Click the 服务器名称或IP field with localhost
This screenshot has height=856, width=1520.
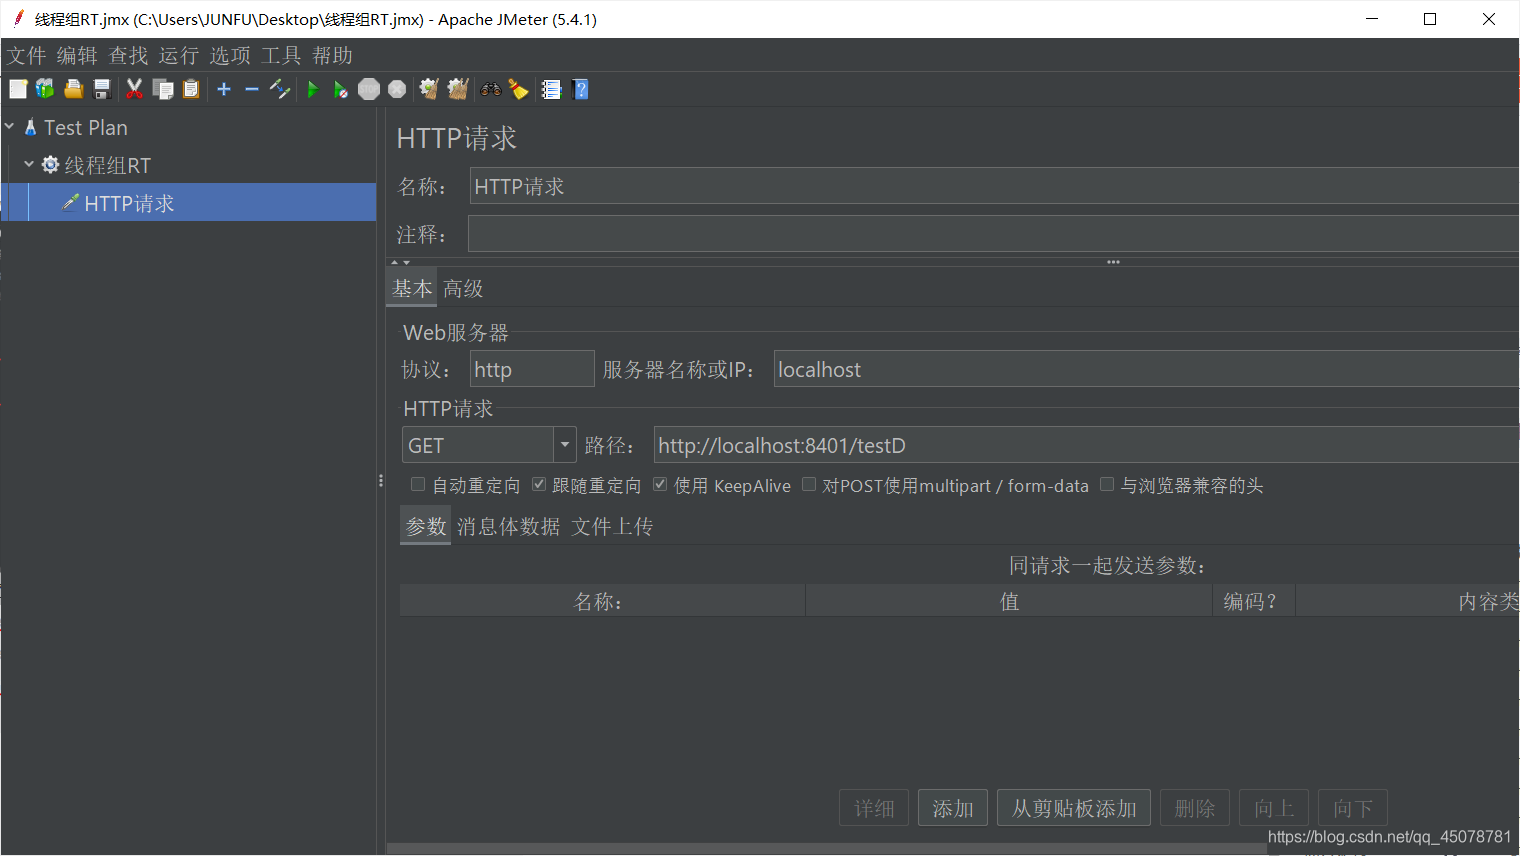[1146, 369]
